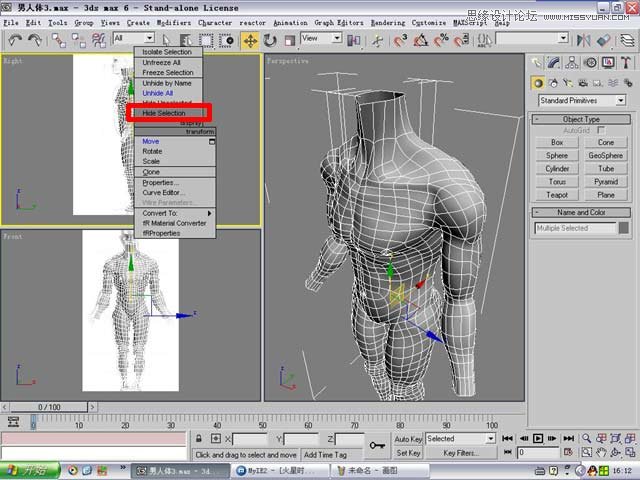Activate the Select and Move tool

click(250, 40)
